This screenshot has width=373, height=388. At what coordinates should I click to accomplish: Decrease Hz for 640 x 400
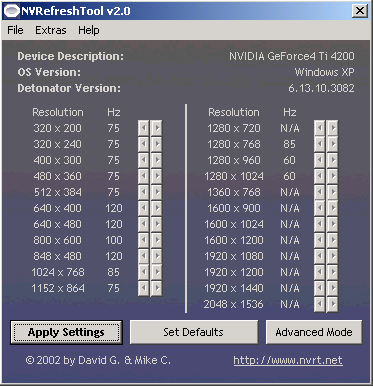[144, 208]
